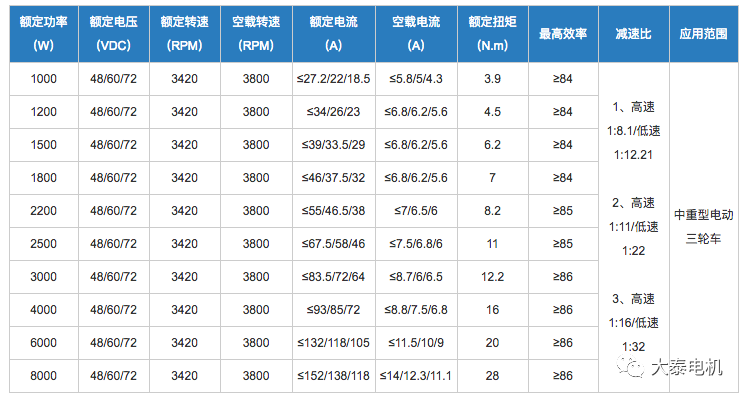Screen dimensions: 746x399
Task: Click the ≥85 efficiency cell for 2200W
Action: pyautogui.click(x=563, y=211)
